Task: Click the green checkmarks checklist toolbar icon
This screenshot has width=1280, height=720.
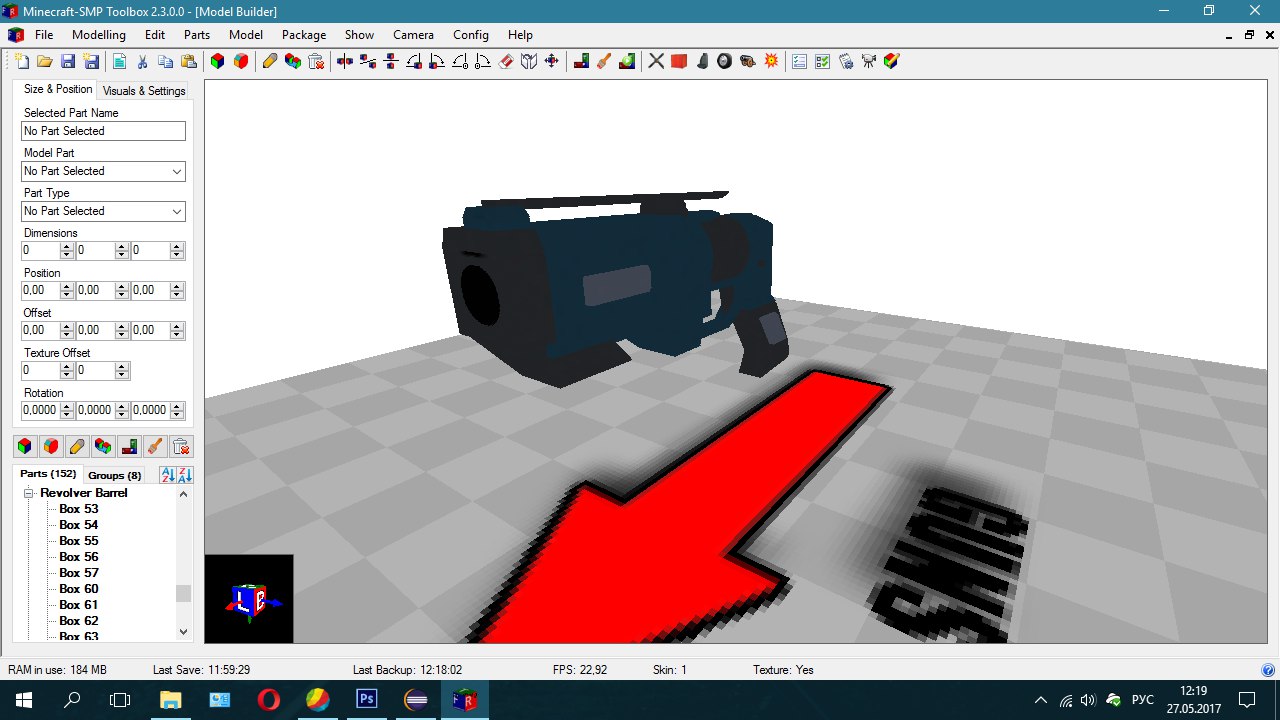Action: click(x=822, y=61)
